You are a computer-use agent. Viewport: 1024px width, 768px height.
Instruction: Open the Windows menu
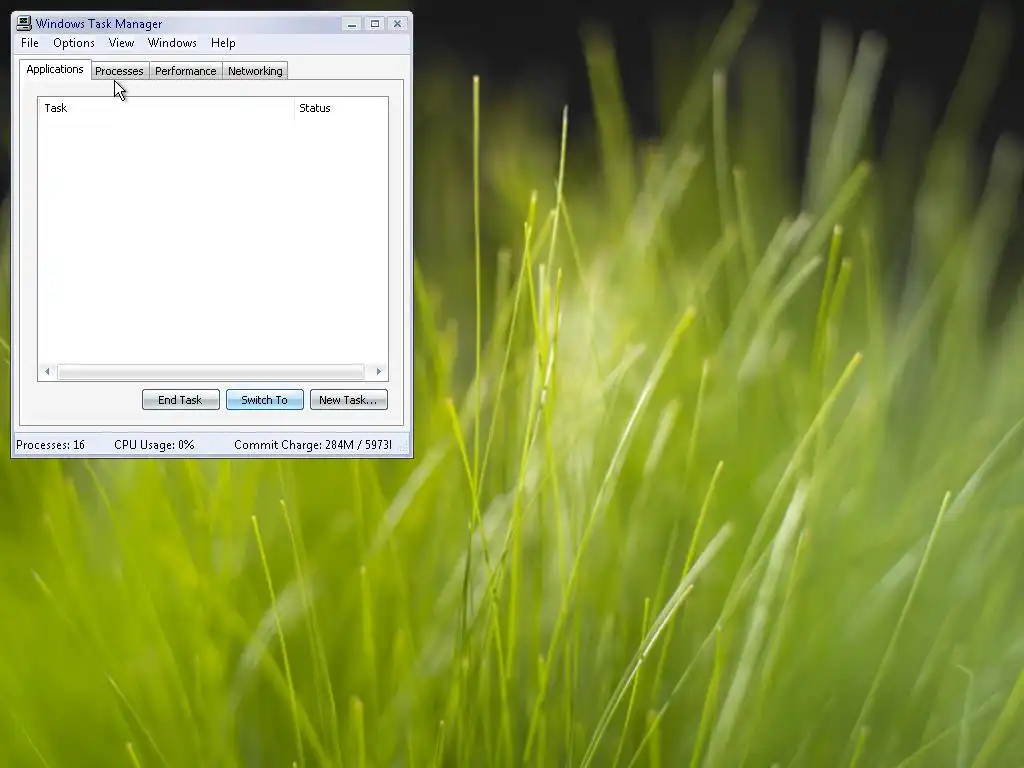[172, 43]
